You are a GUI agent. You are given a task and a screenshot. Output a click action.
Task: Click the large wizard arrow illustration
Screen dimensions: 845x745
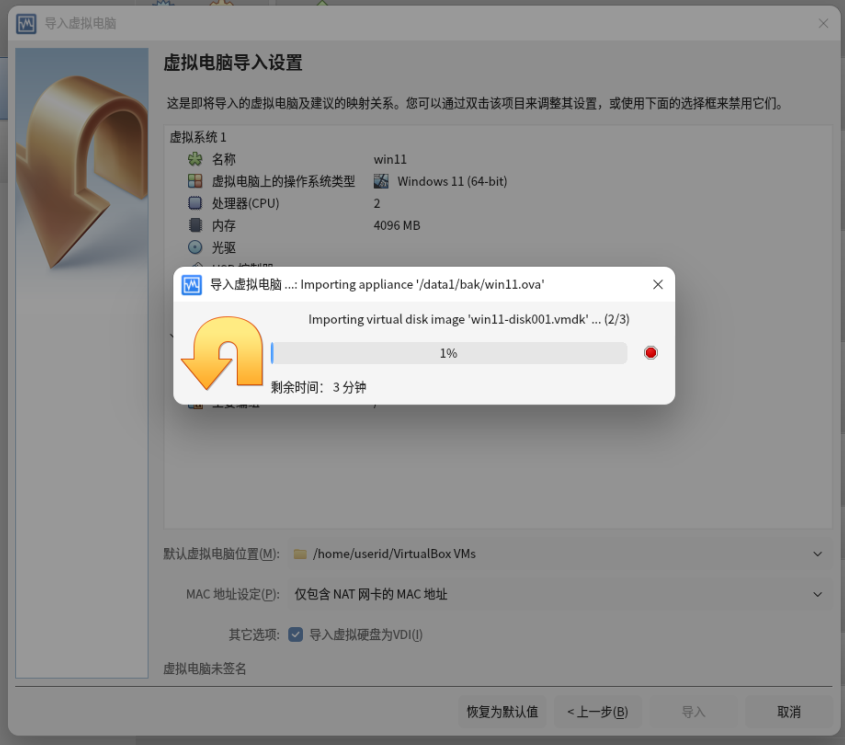[x=82, y=173]
